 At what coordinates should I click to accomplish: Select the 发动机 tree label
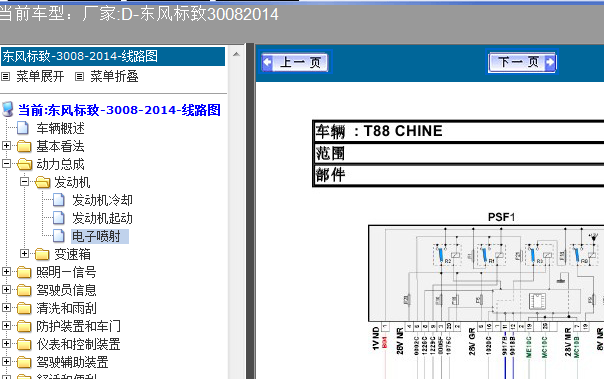click(72, 182)
